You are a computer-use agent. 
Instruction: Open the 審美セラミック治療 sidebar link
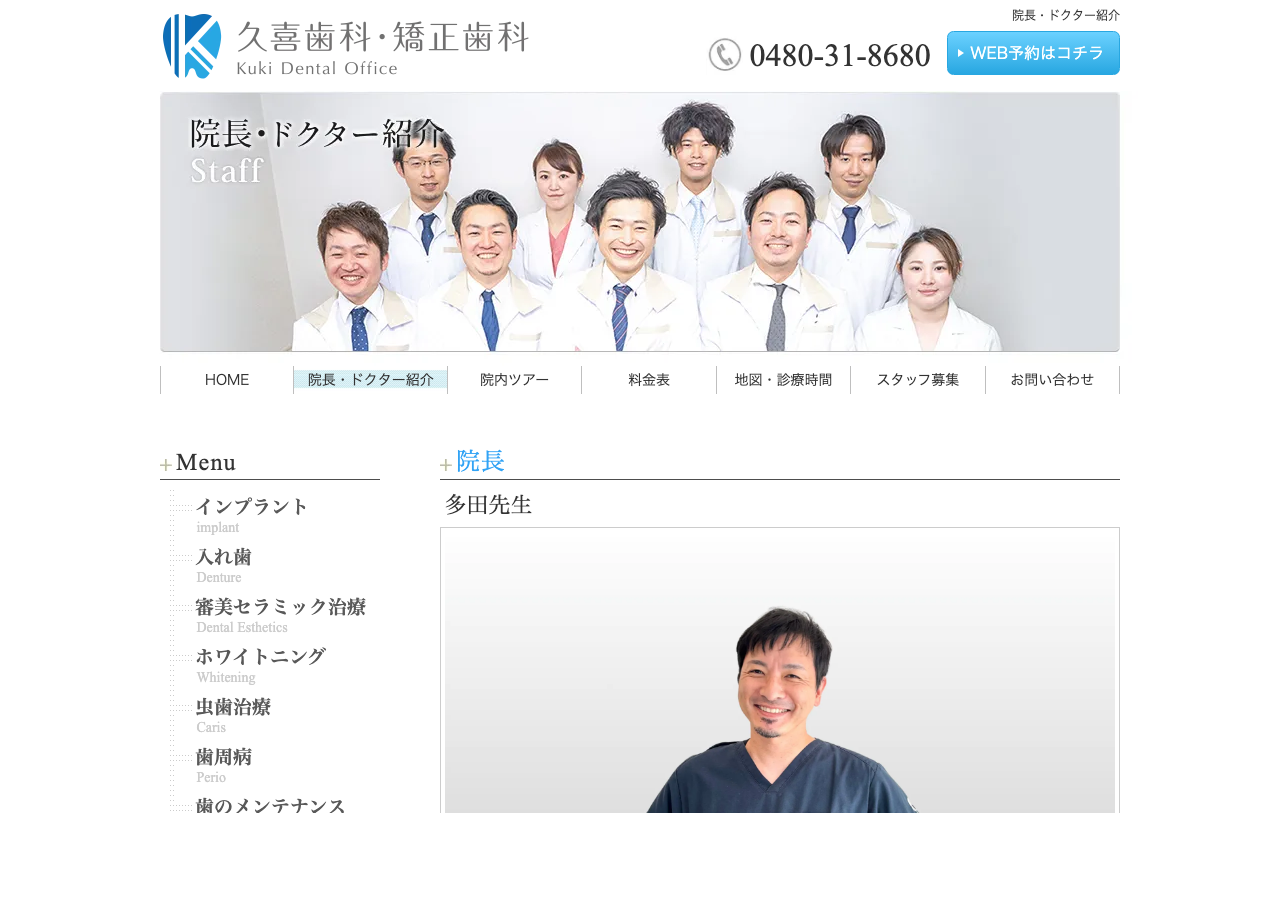280,615
